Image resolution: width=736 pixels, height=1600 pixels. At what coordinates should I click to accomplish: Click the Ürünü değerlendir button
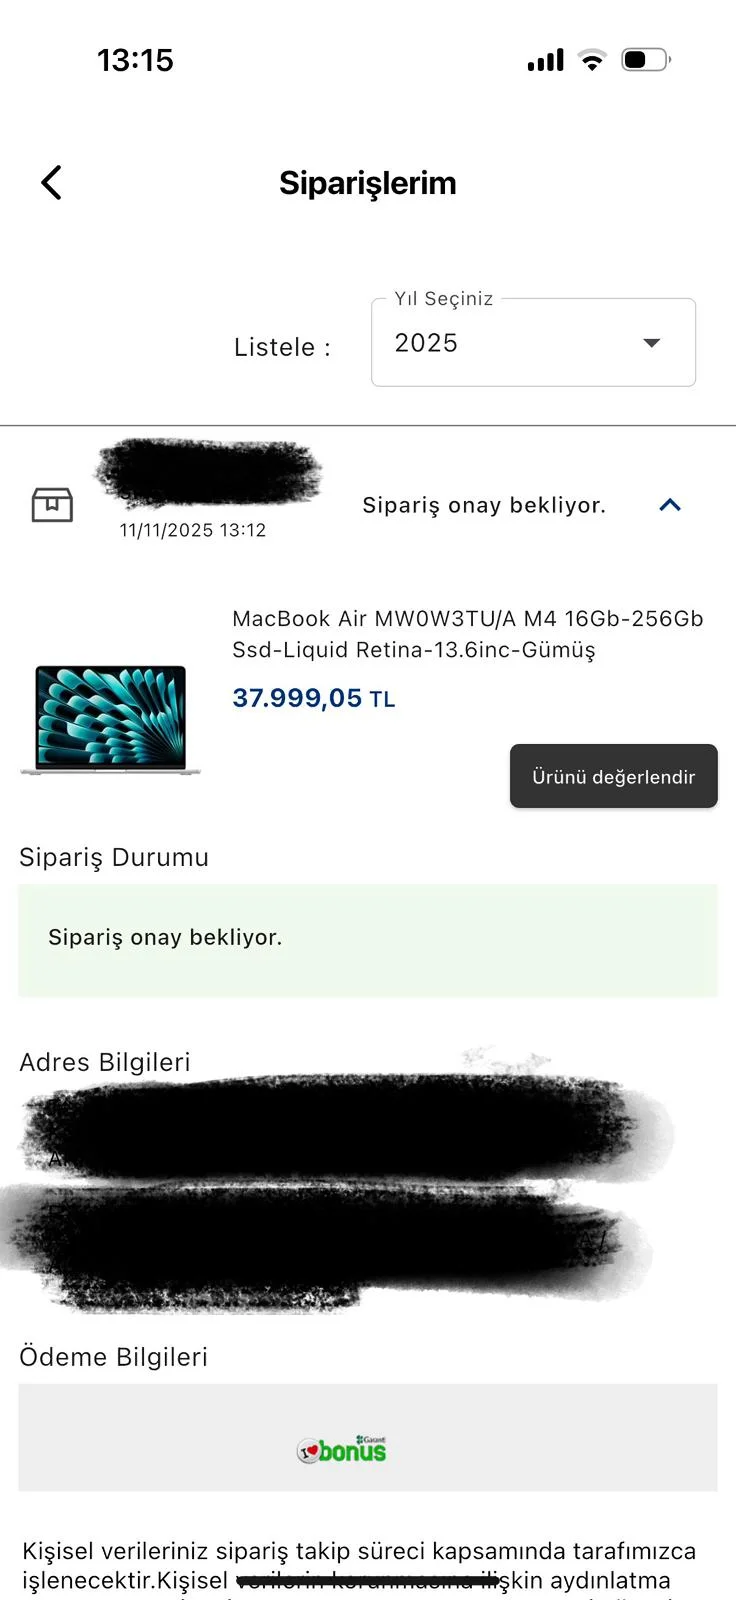click(x=614, y=776)
